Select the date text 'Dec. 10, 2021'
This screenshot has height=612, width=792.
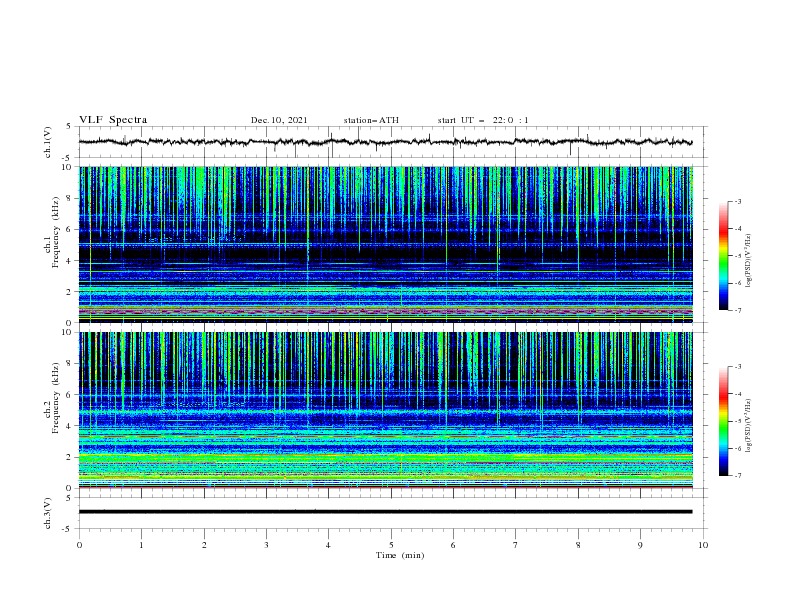[x=279, y=120]
